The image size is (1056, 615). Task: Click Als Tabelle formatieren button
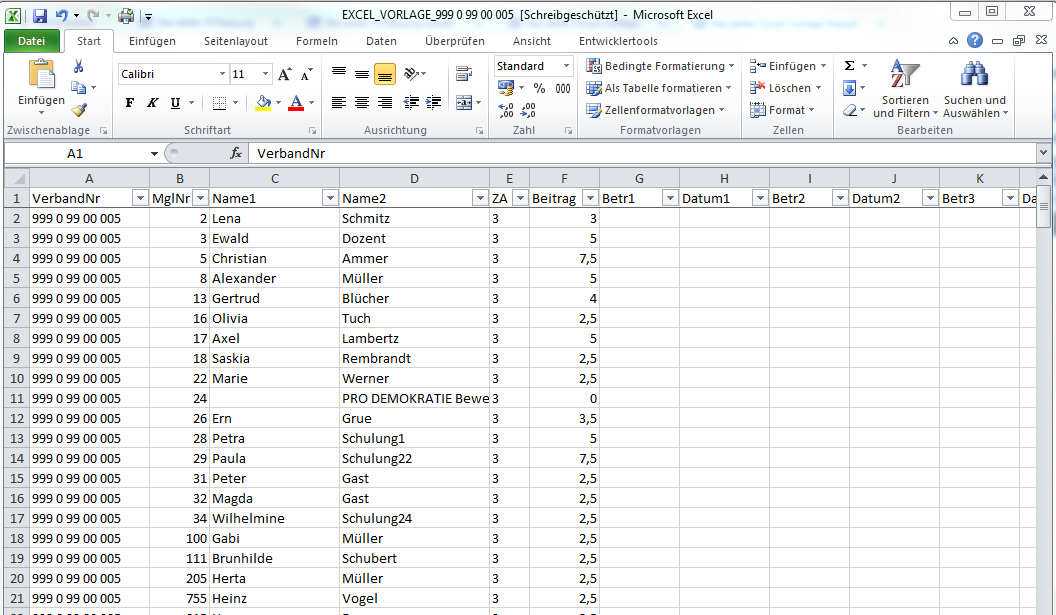click(660, 88)
